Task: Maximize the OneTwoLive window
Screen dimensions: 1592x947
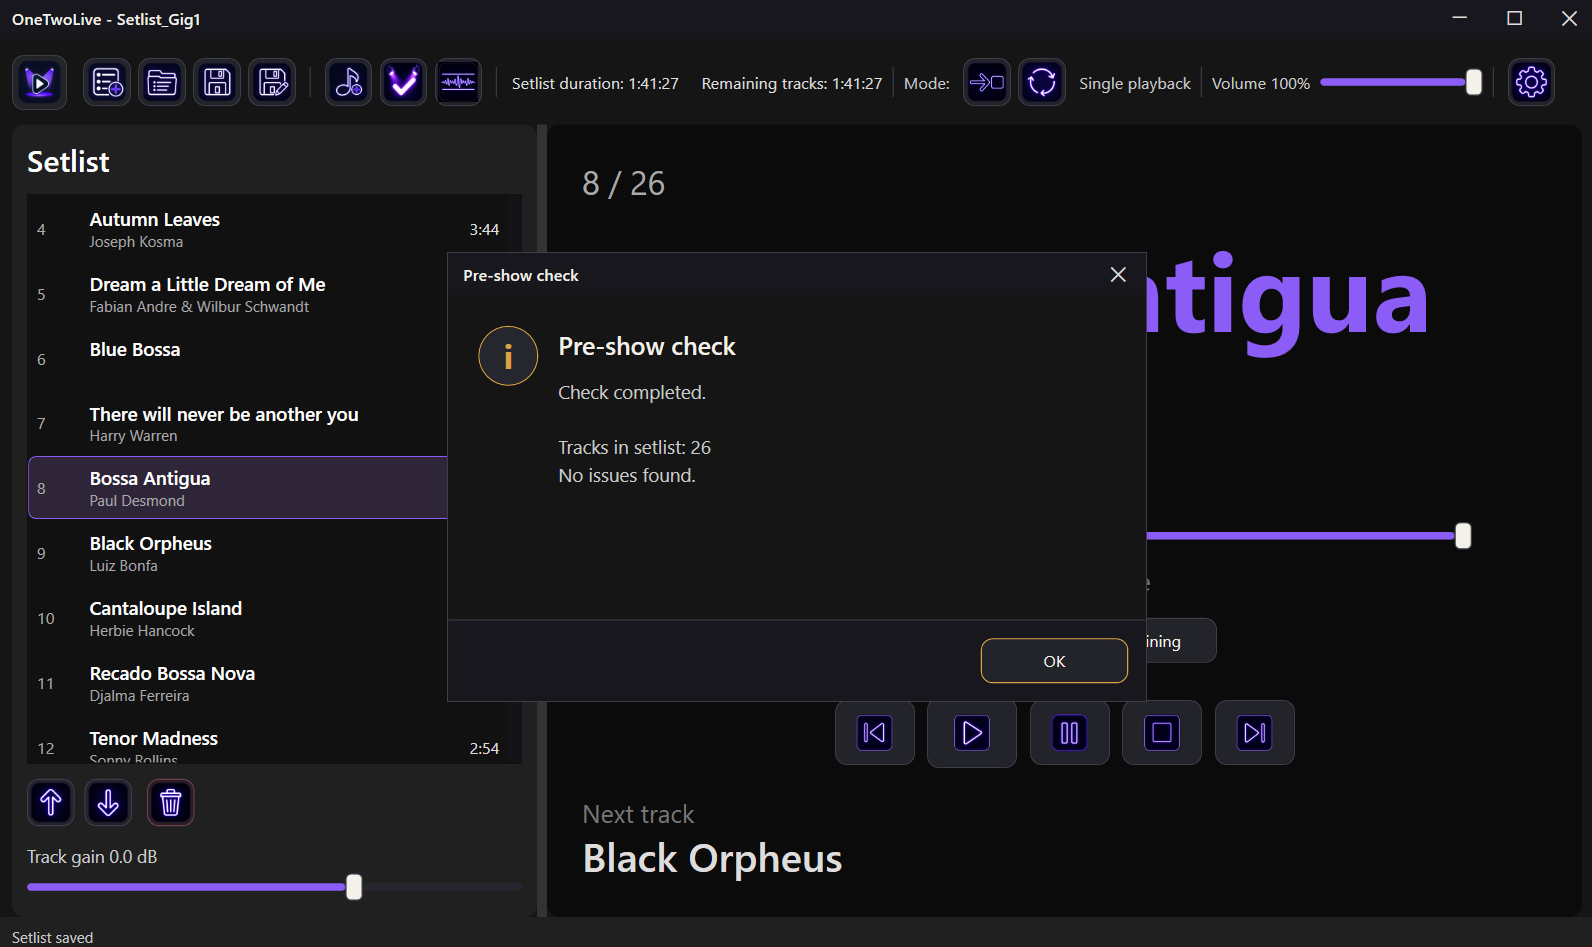Action: tap(1515, 18)
